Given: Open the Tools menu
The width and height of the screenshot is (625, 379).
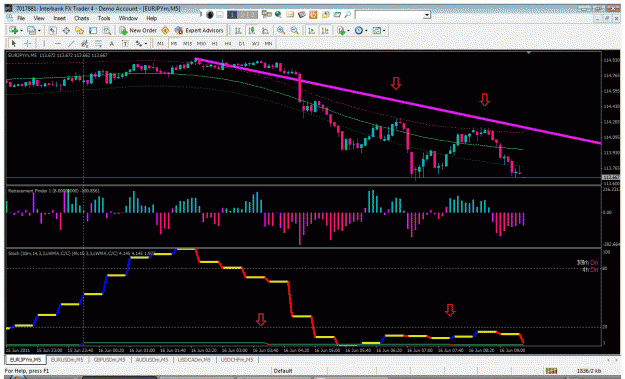Looking at the screenshot, I should pos(104,18).
